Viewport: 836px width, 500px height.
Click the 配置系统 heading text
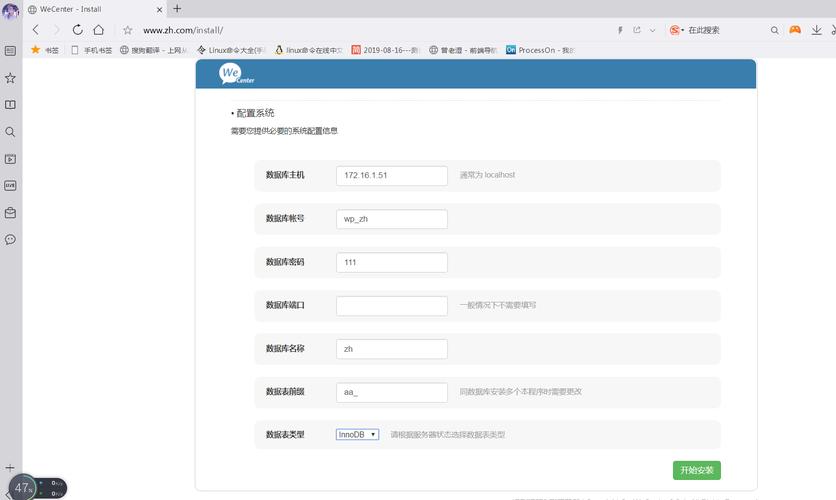(255, 113)
